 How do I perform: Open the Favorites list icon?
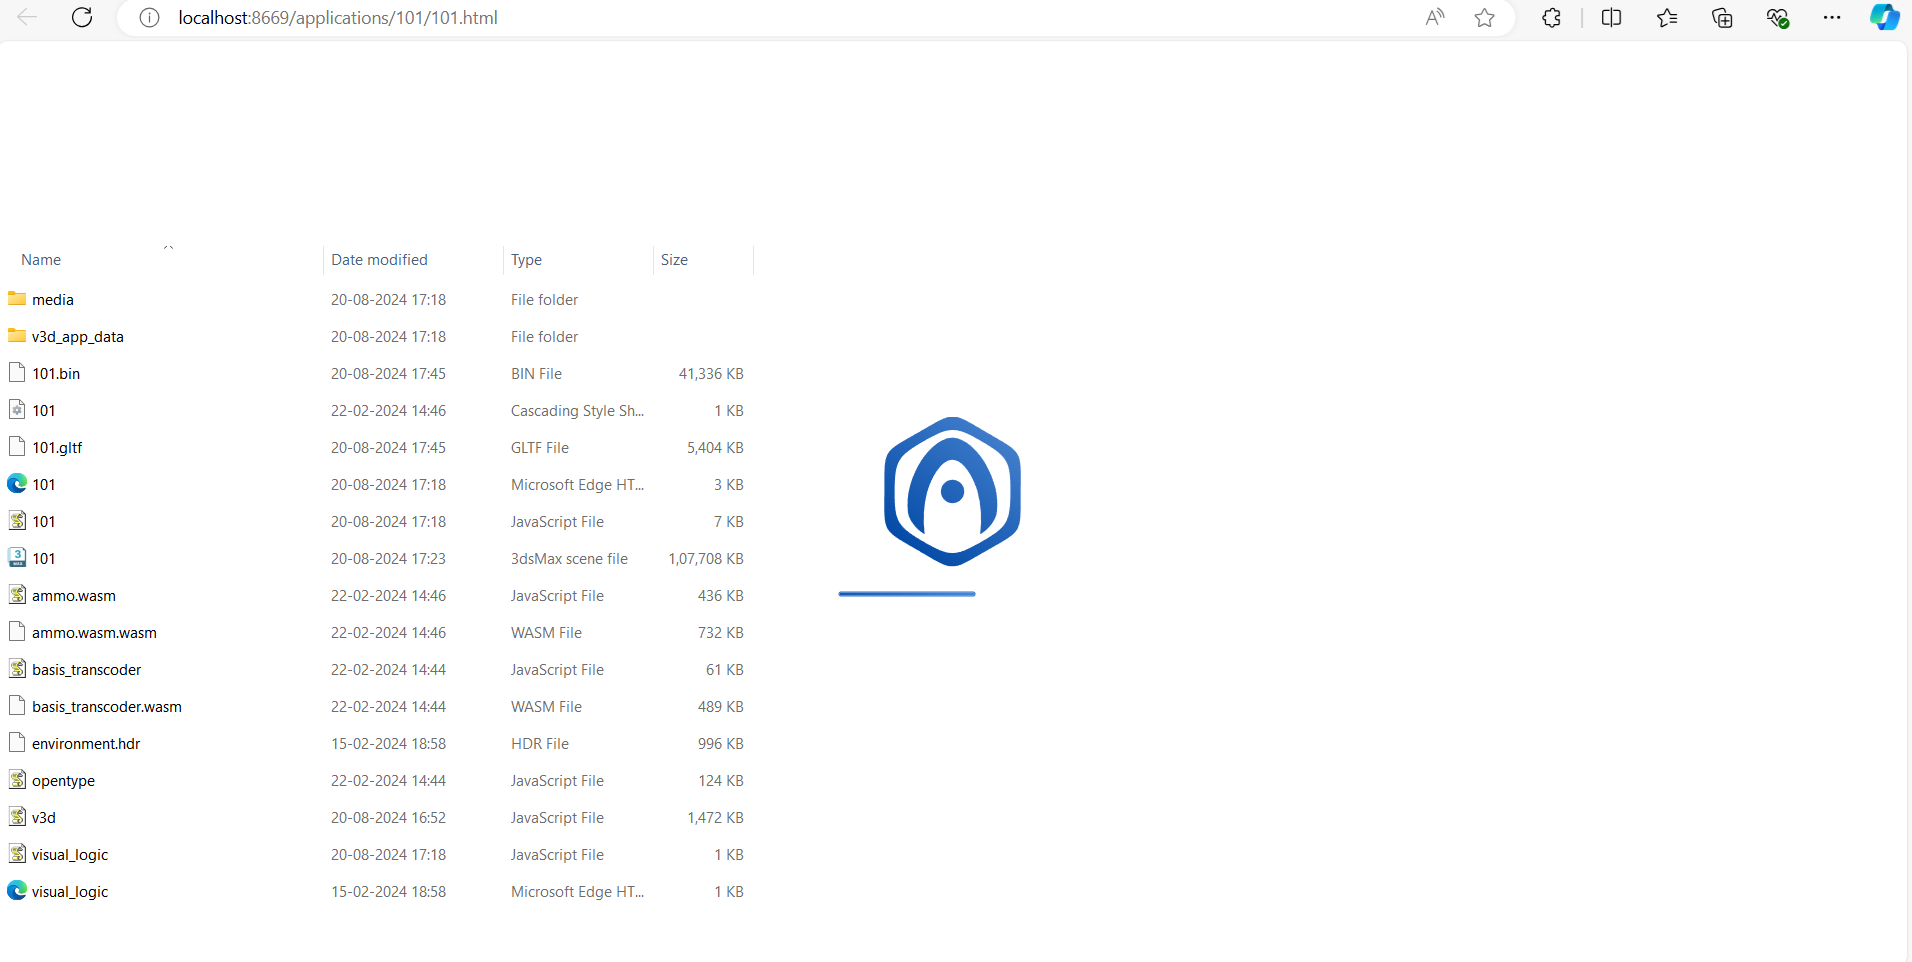(1667, 17)
